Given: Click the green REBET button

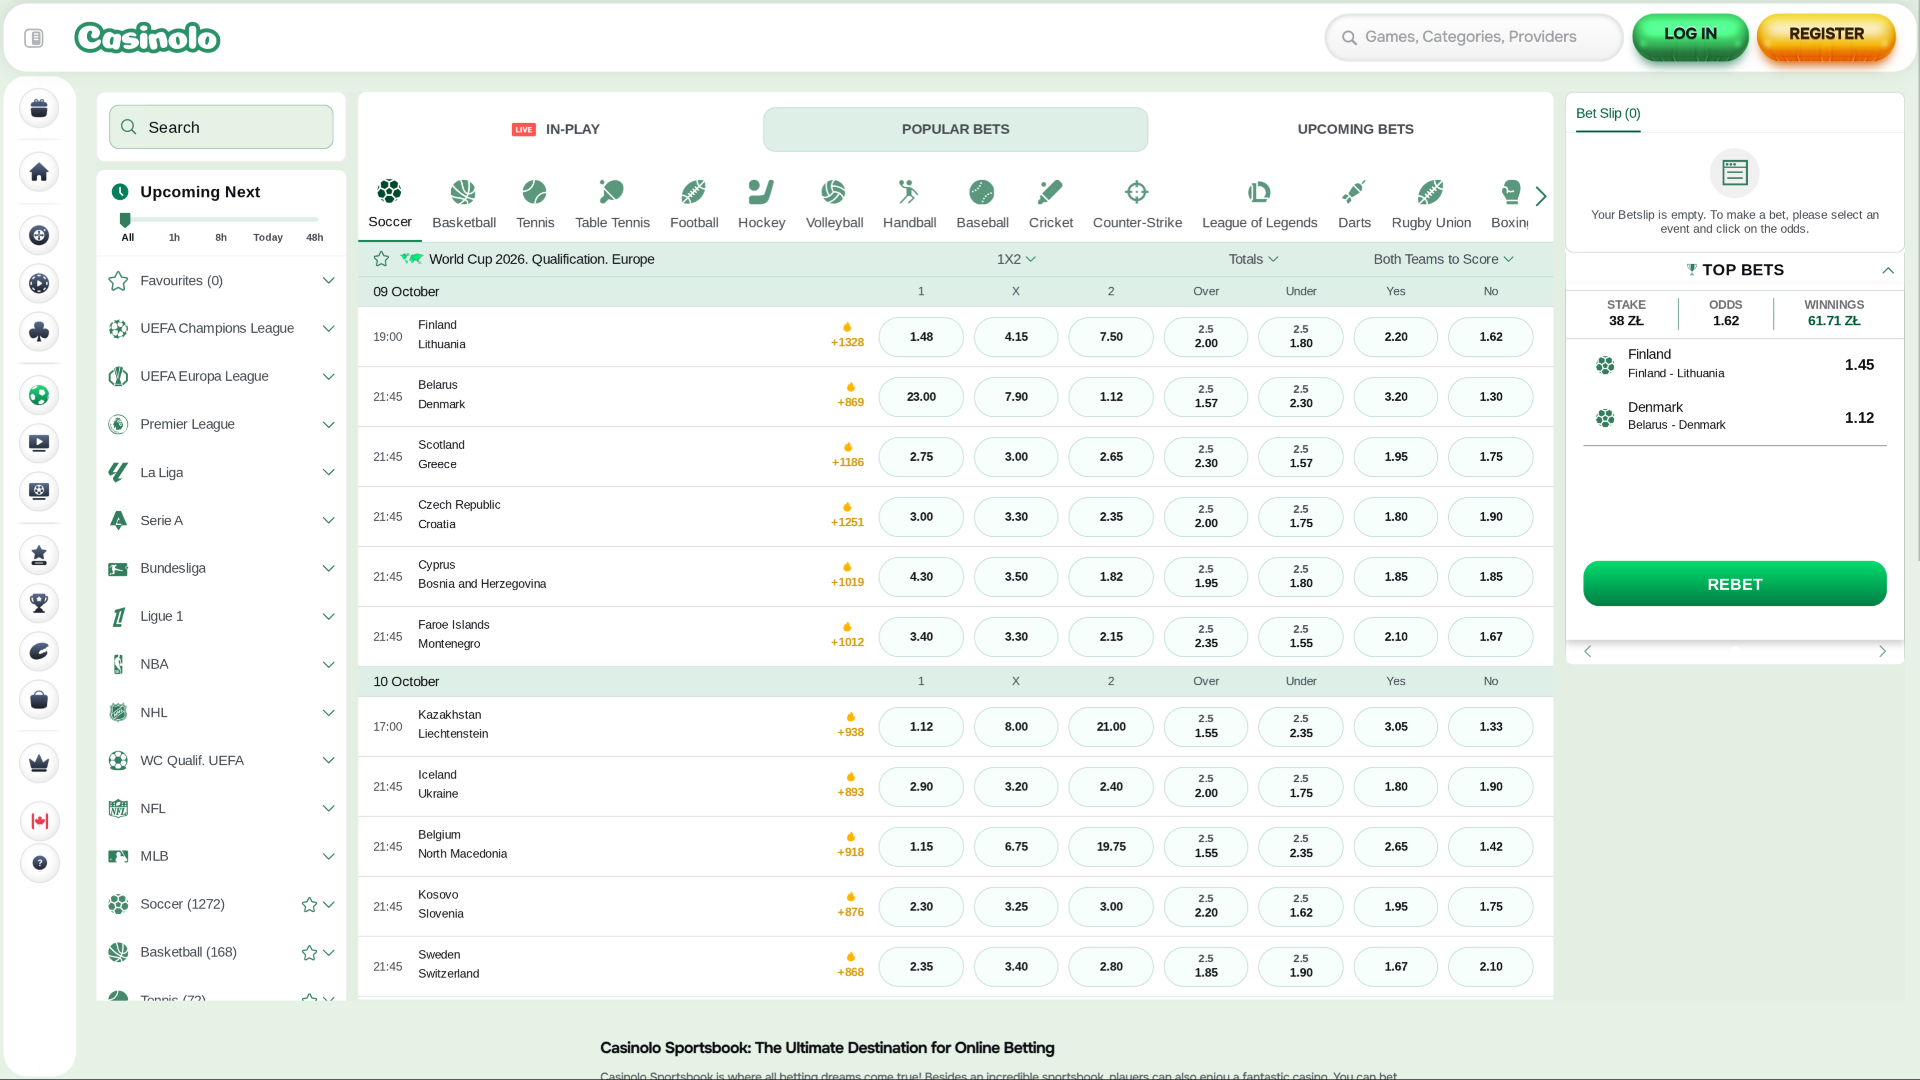Looking at the screenshot, I should click(x=1734, y=584).
